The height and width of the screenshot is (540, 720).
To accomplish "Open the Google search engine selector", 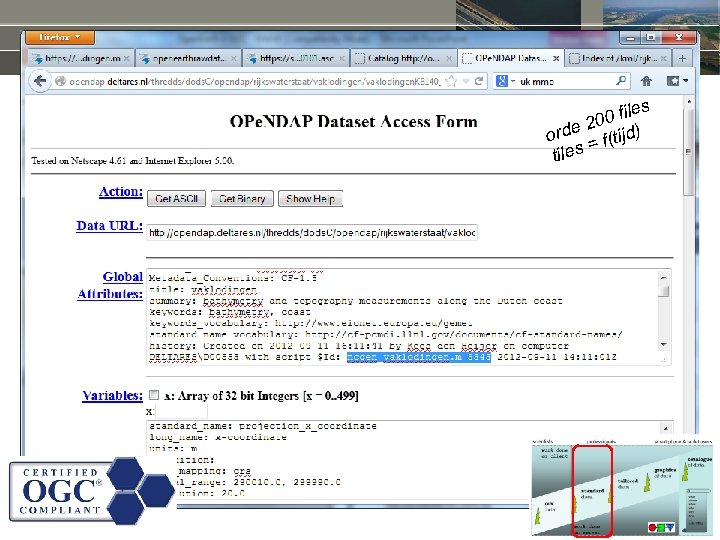I will tap(505, 81).
